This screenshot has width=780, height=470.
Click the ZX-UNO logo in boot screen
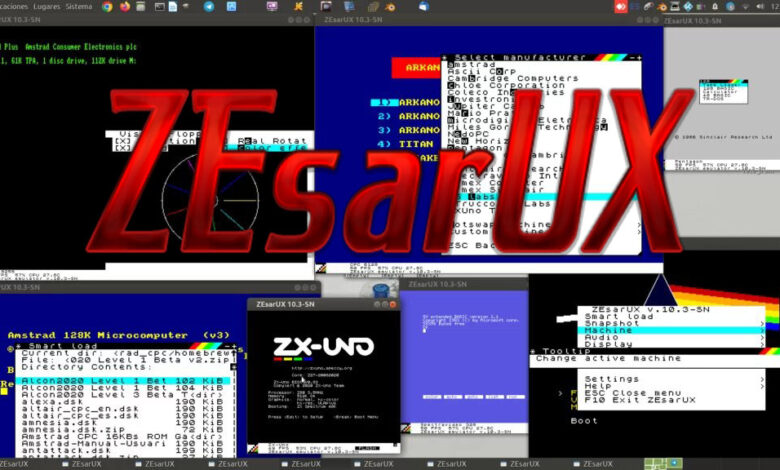tap(323, 347)
